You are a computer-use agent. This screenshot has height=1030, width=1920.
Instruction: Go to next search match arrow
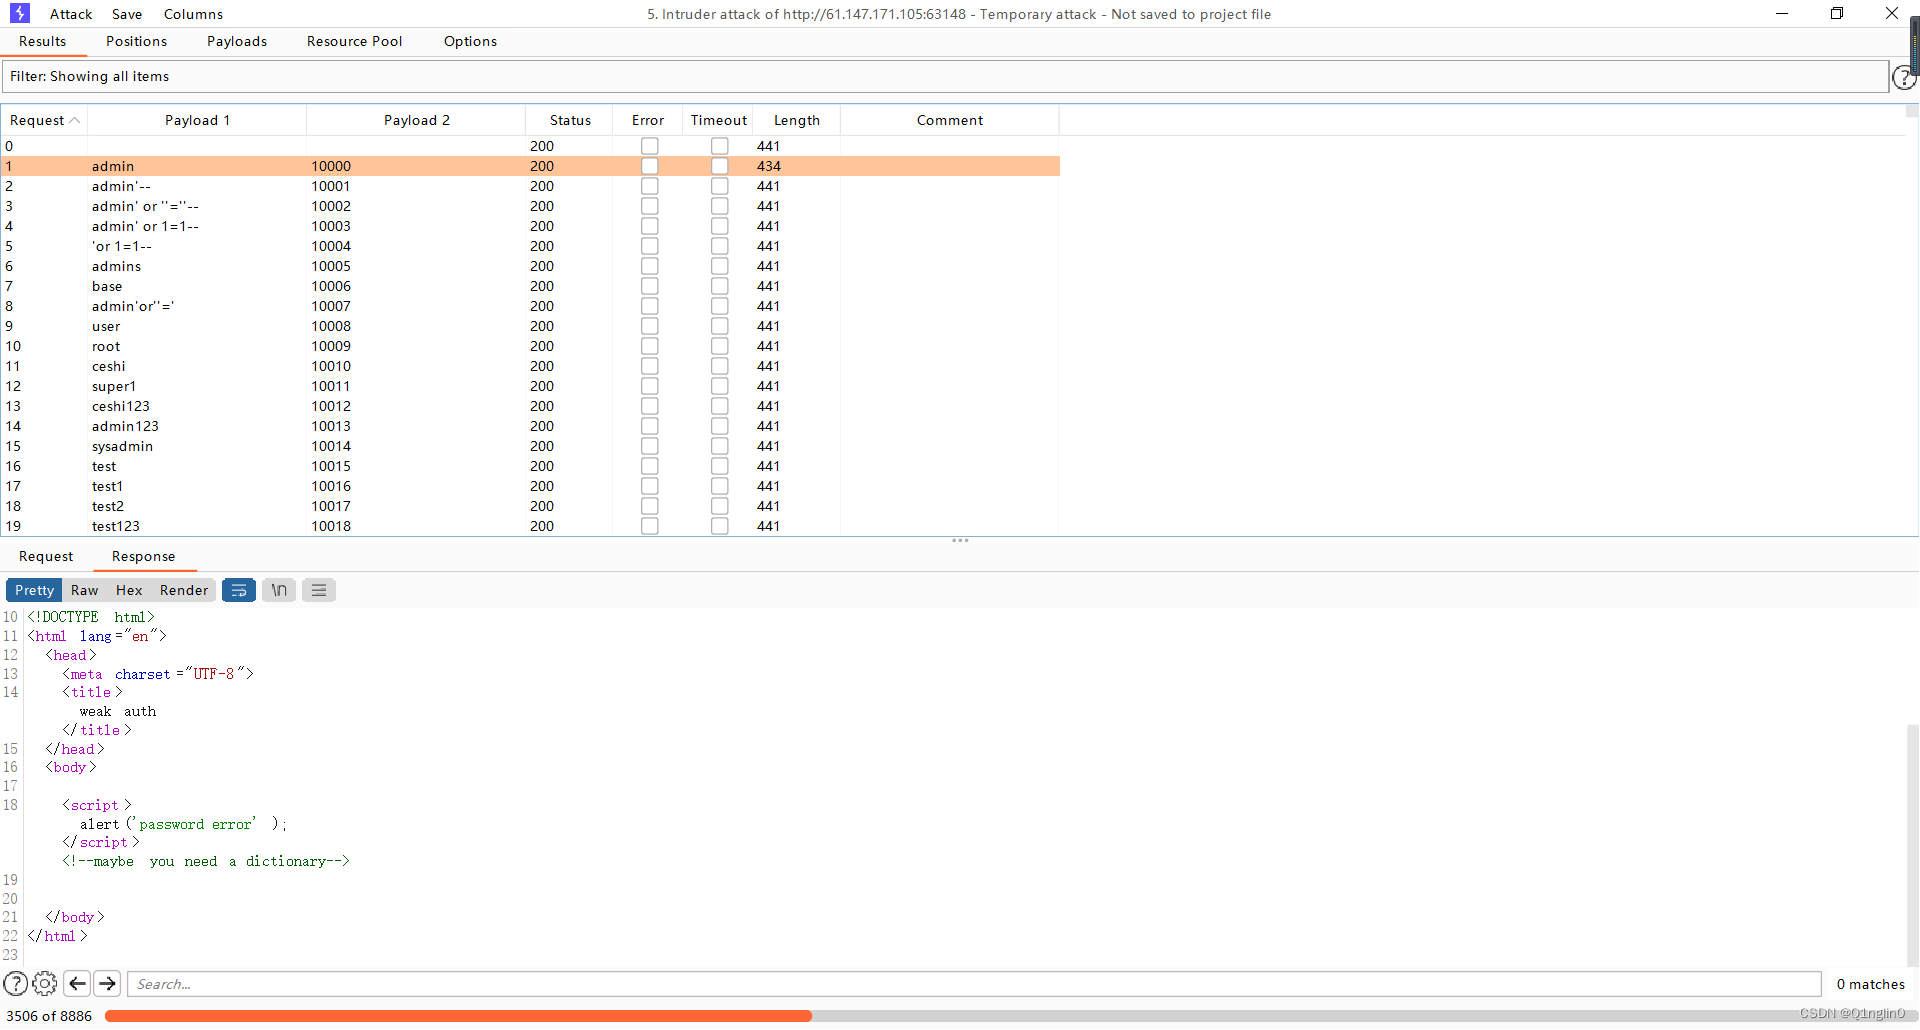pos(107,984)
